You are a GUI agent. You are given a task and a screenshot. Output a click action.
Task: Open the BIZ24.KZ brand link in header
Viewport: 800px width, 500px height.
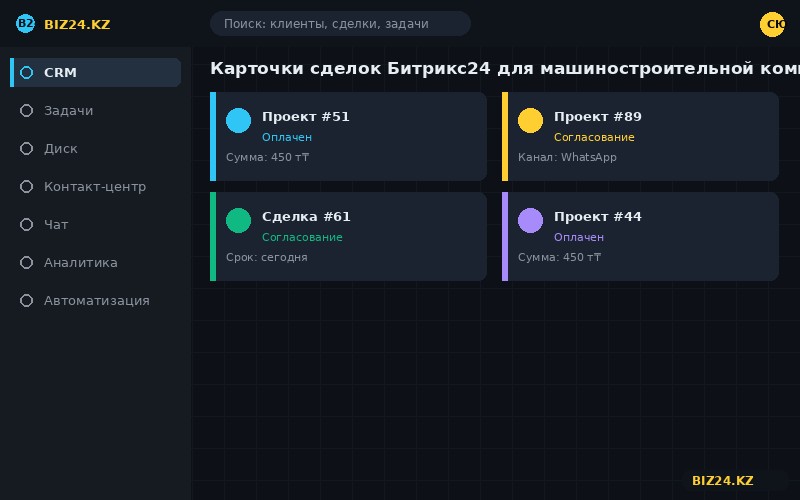(77, 24)
